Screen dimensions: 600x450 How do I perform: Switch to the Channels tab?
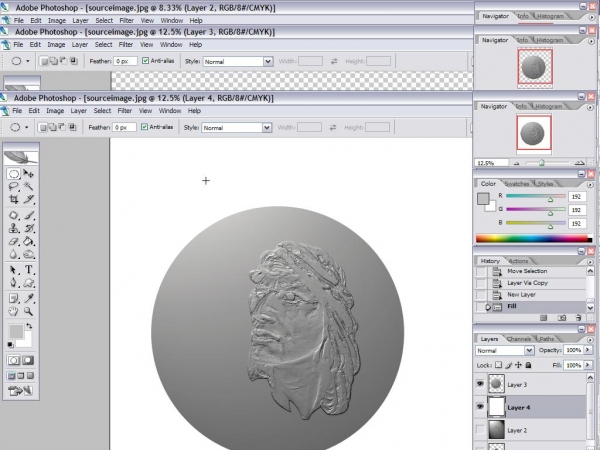coord(518,339)
